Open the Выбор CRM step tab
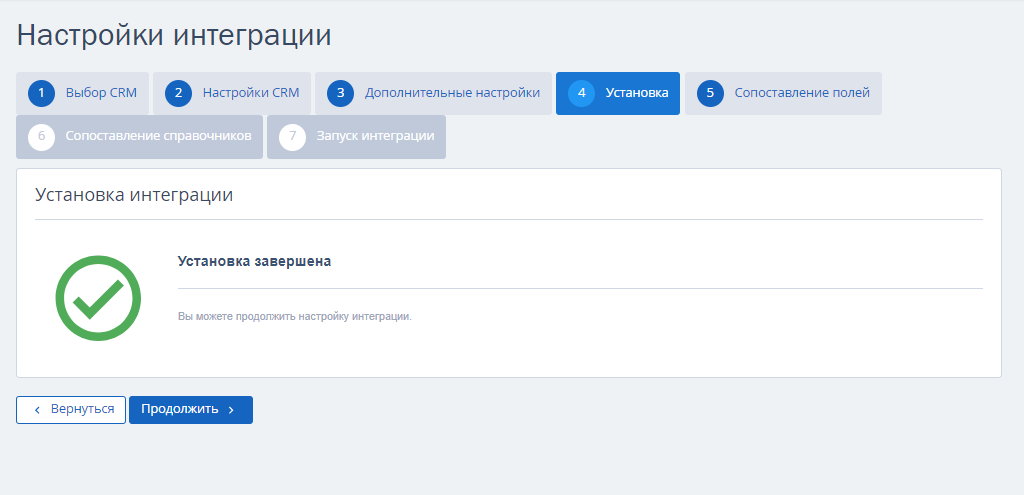Image resolution: width=1024 pixels, height=495 pixels. (82, 93)
